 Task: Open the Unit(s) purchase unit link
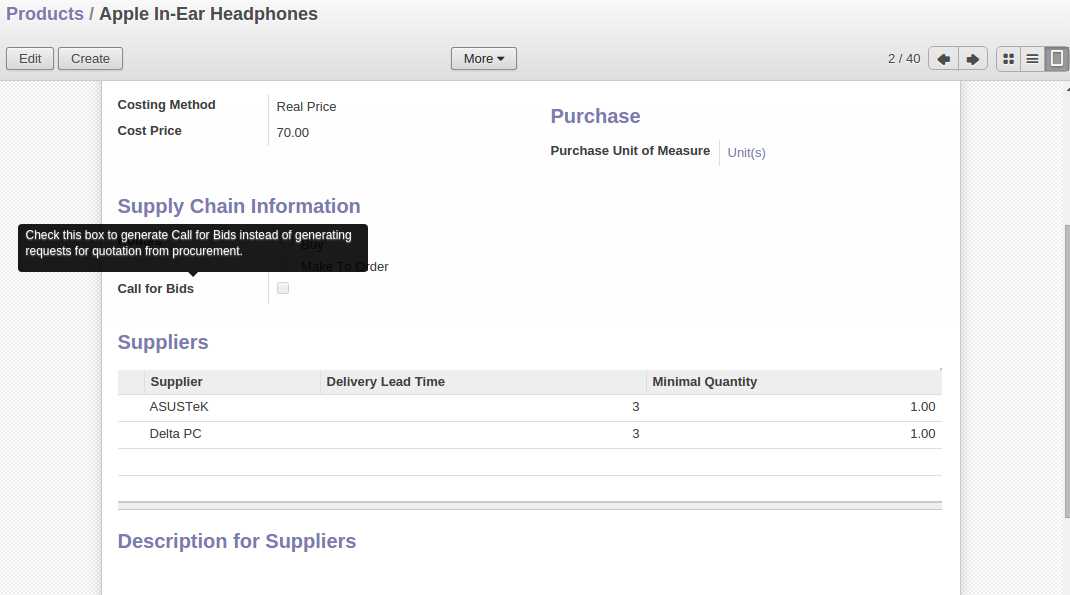(746, 153)
